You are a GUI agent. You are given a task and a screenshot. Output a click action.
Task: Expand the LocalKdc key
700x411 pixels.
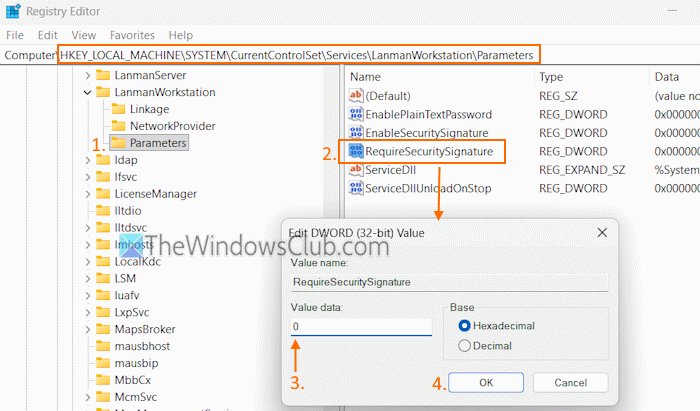[88, 262]
